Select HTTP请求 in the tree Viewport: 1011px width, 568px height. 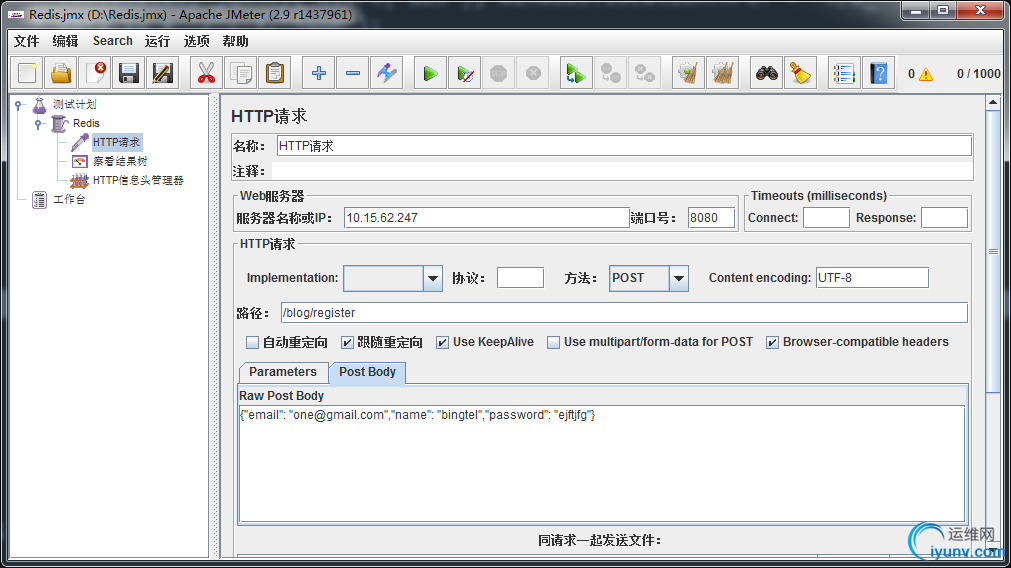pyautogui.click(x=116, y=142)
